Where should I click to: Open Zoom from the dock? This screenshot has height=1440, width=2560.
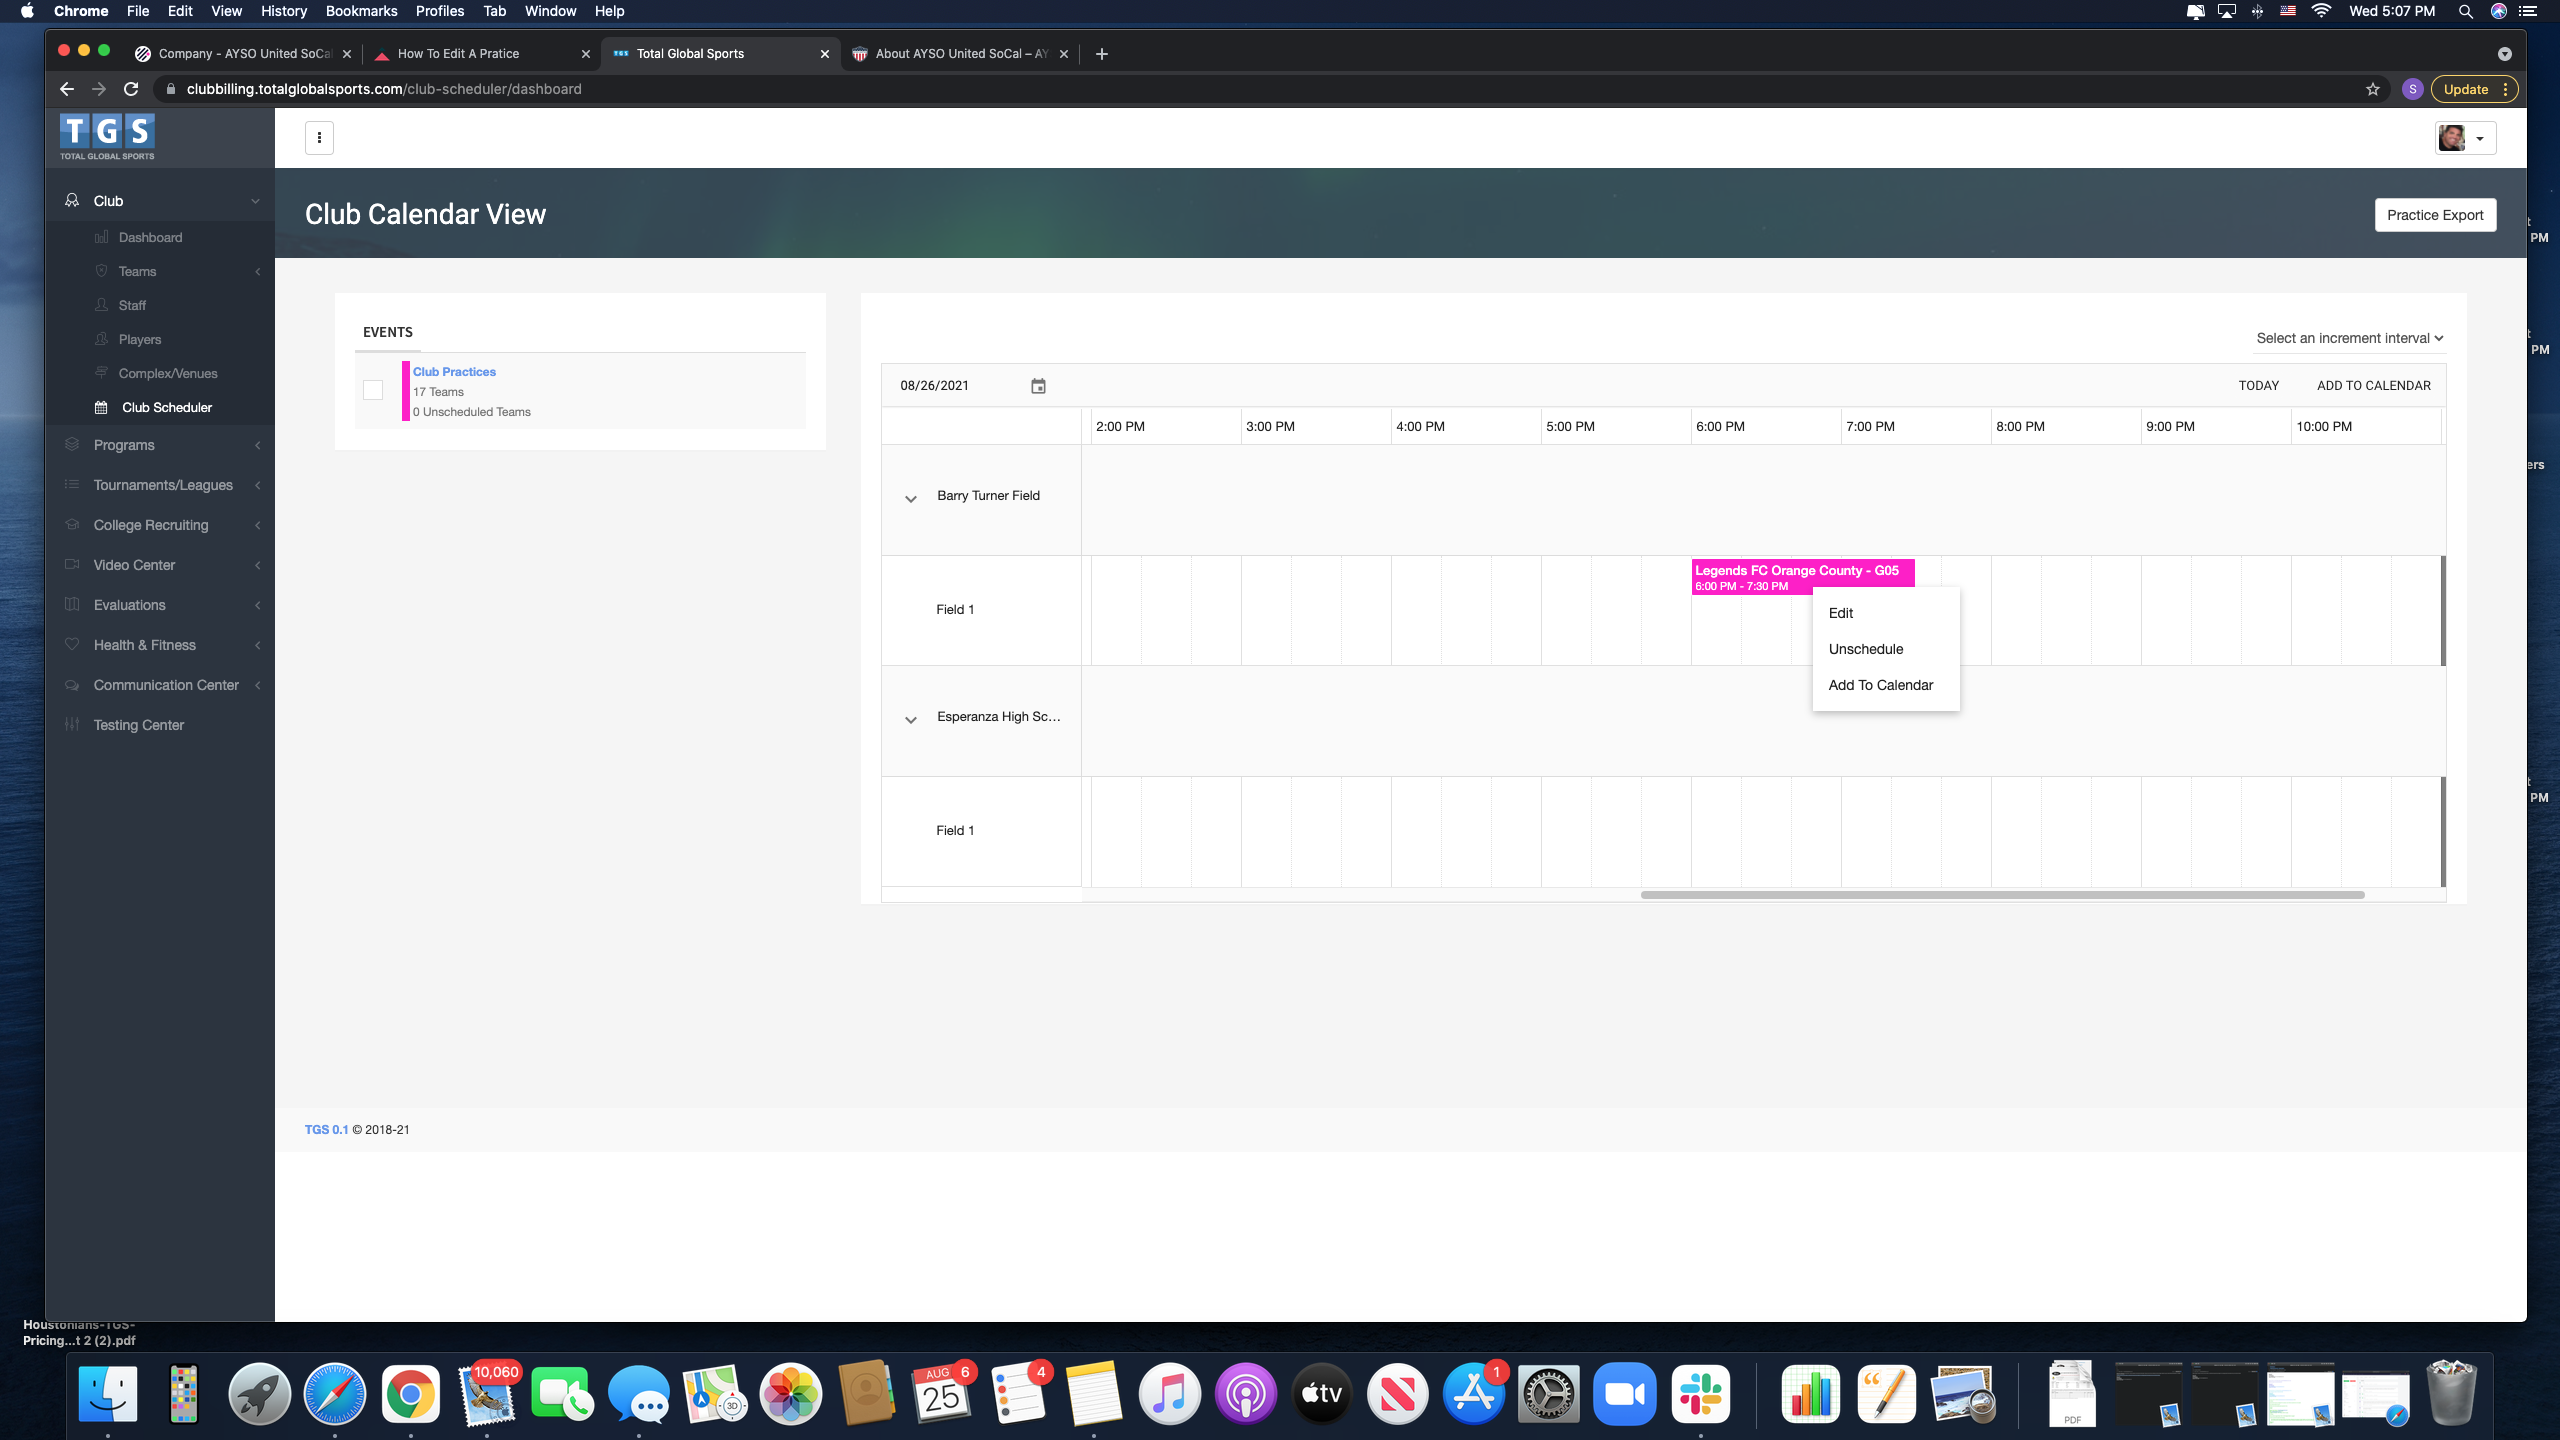click(1625, 1394)
